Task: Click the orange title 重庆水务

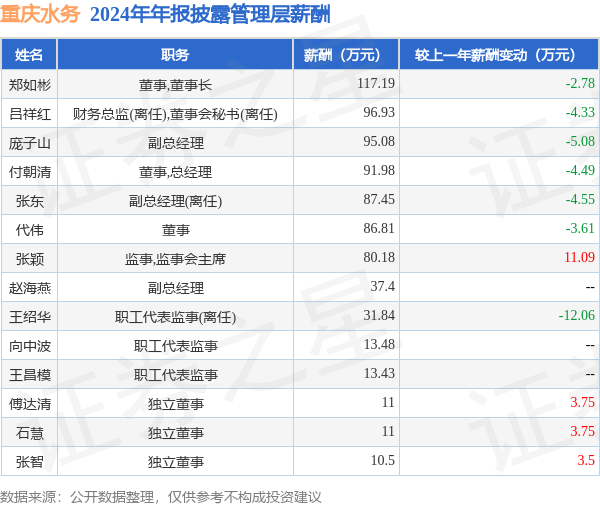Action: 40,15
